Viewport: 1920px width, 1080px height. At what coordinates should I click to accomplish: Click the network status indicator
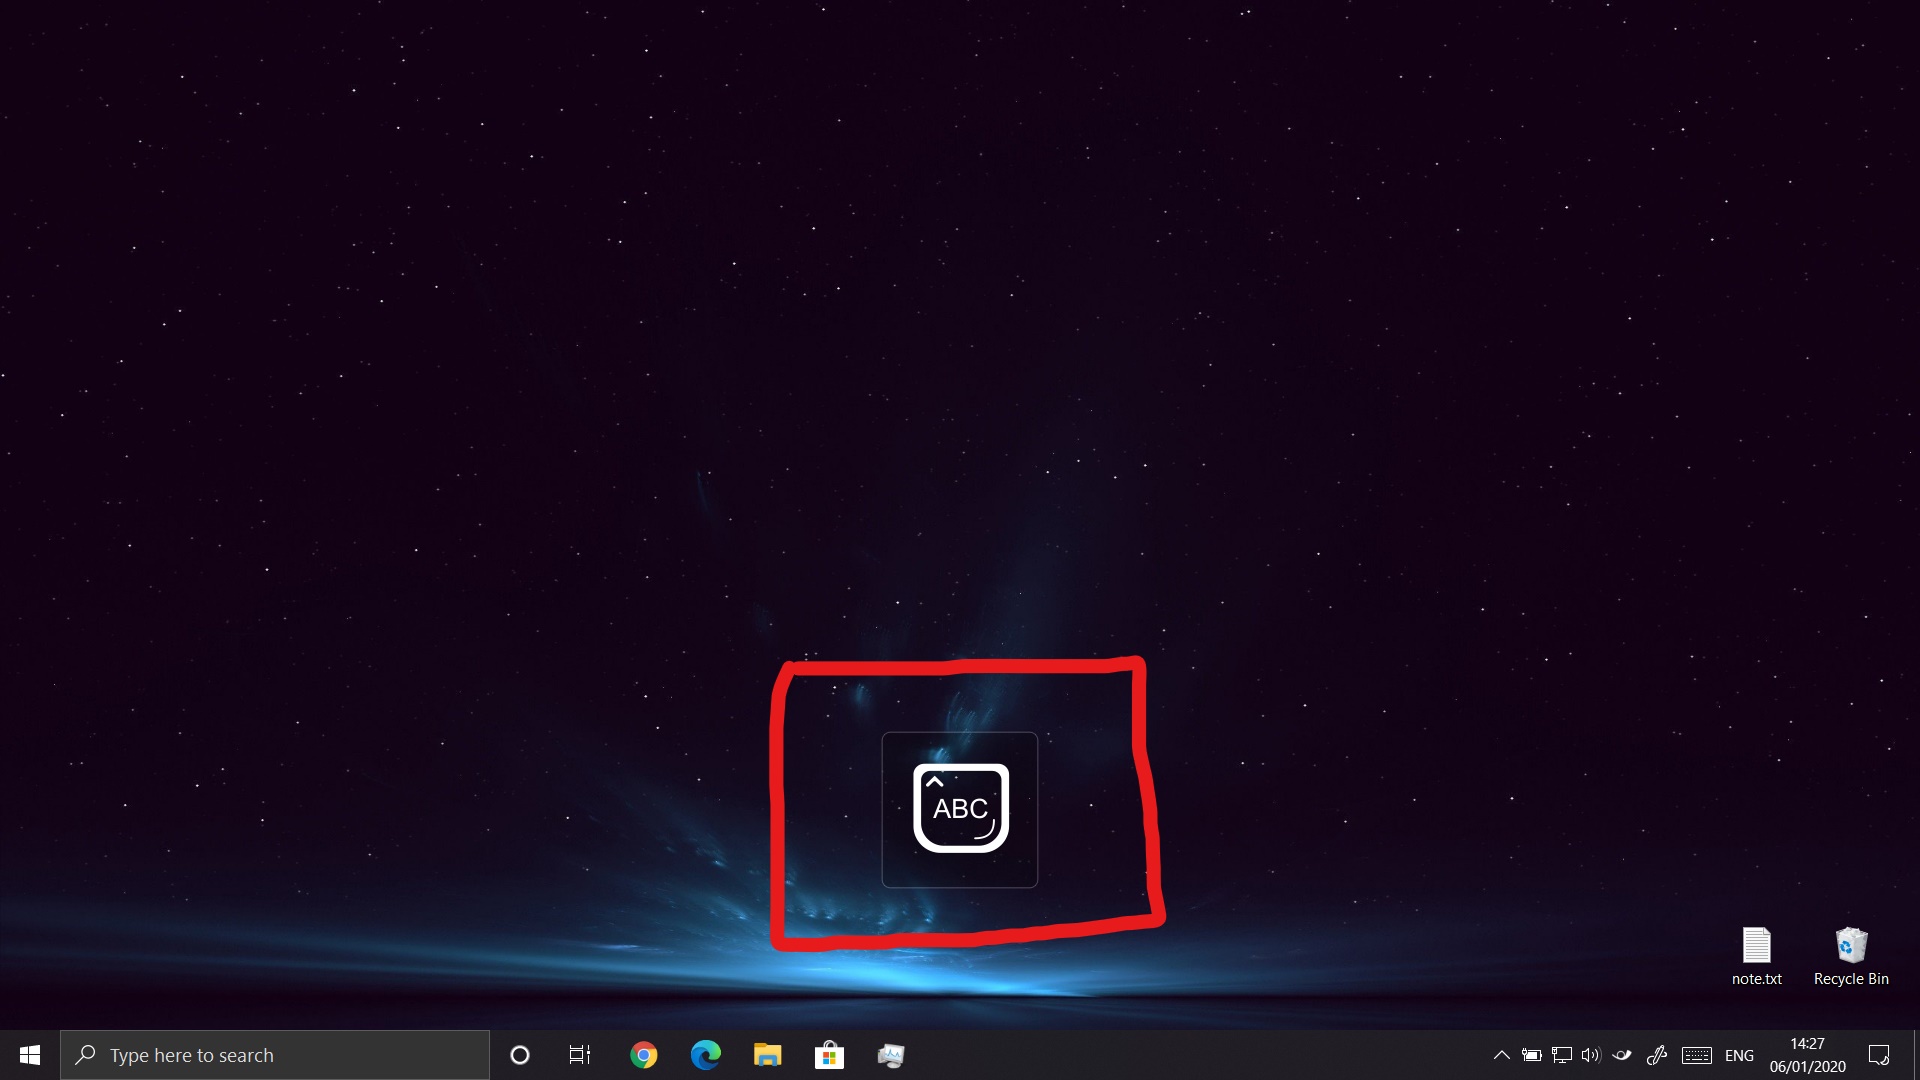click(x=1561, y=1054)
